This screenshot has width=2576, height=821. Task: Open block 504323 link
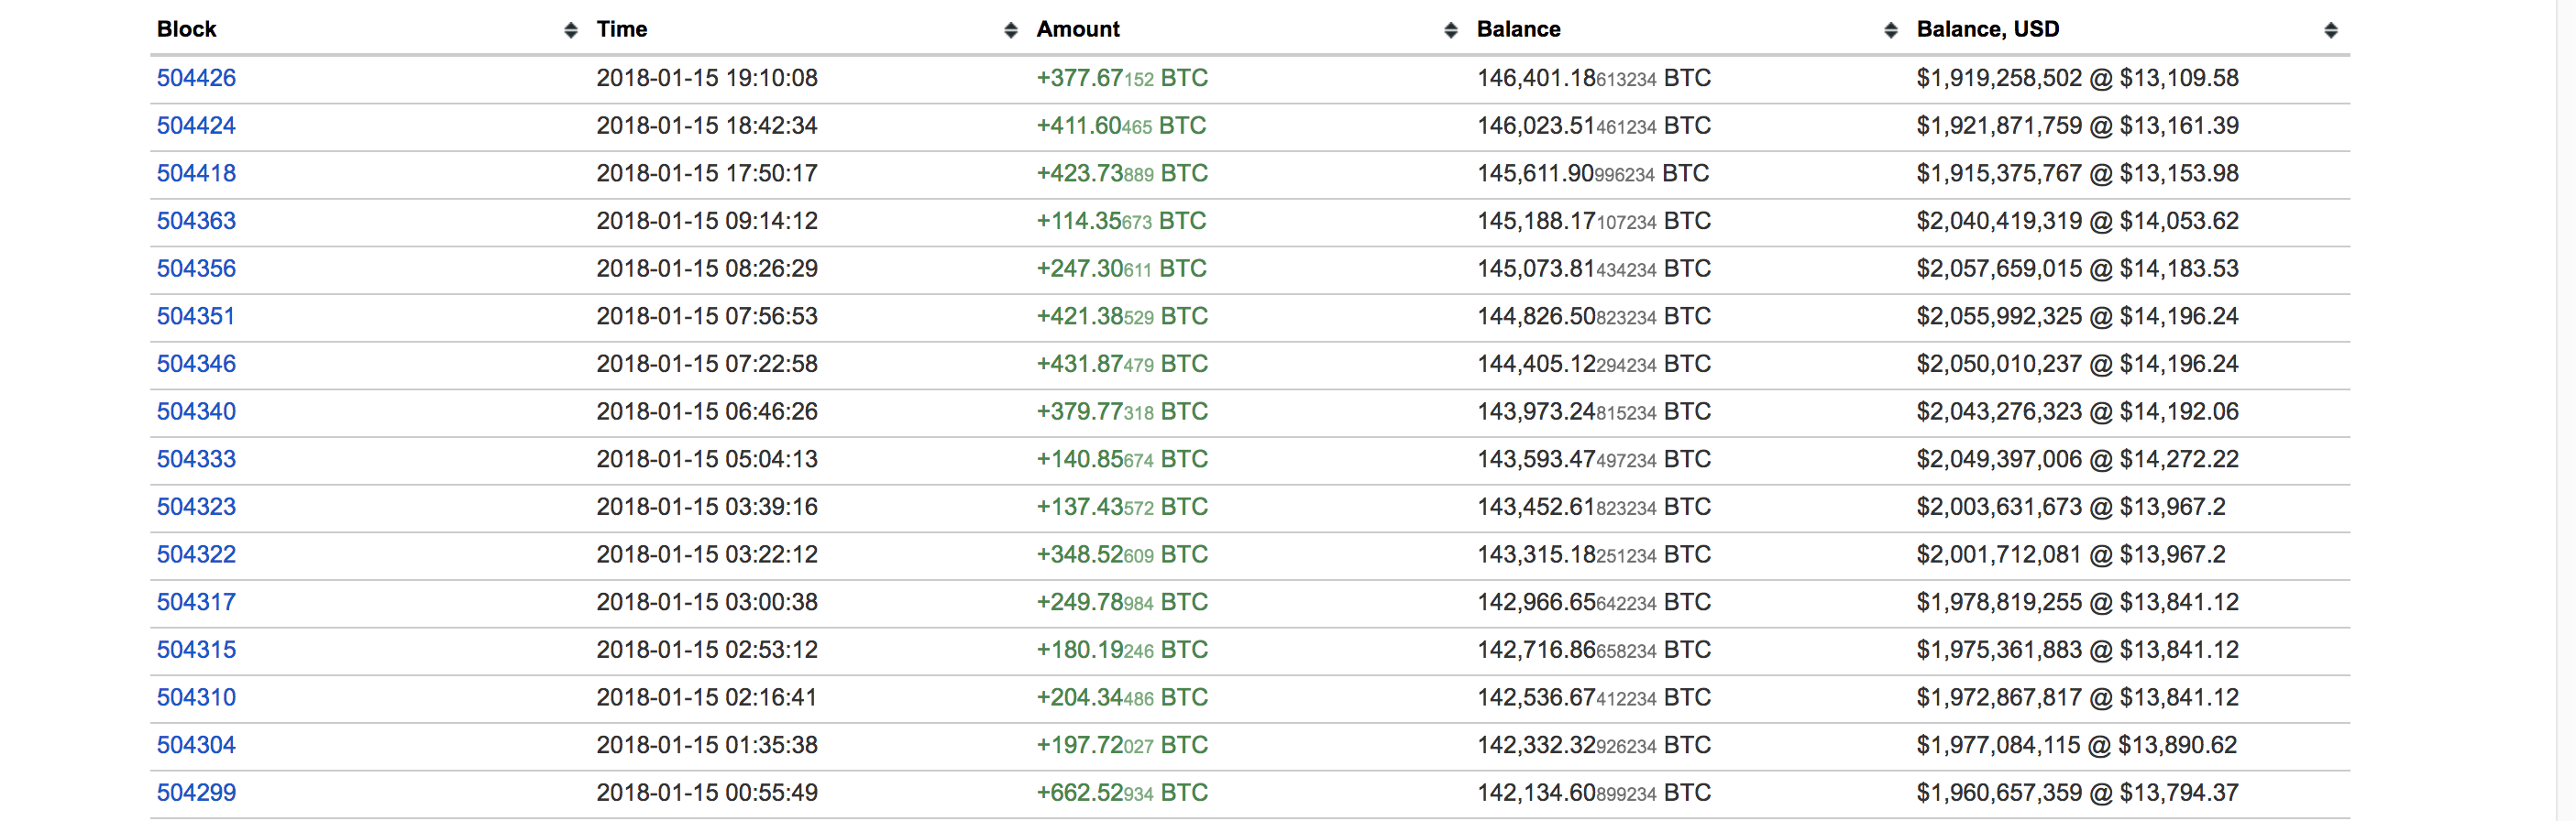[196, 507]
